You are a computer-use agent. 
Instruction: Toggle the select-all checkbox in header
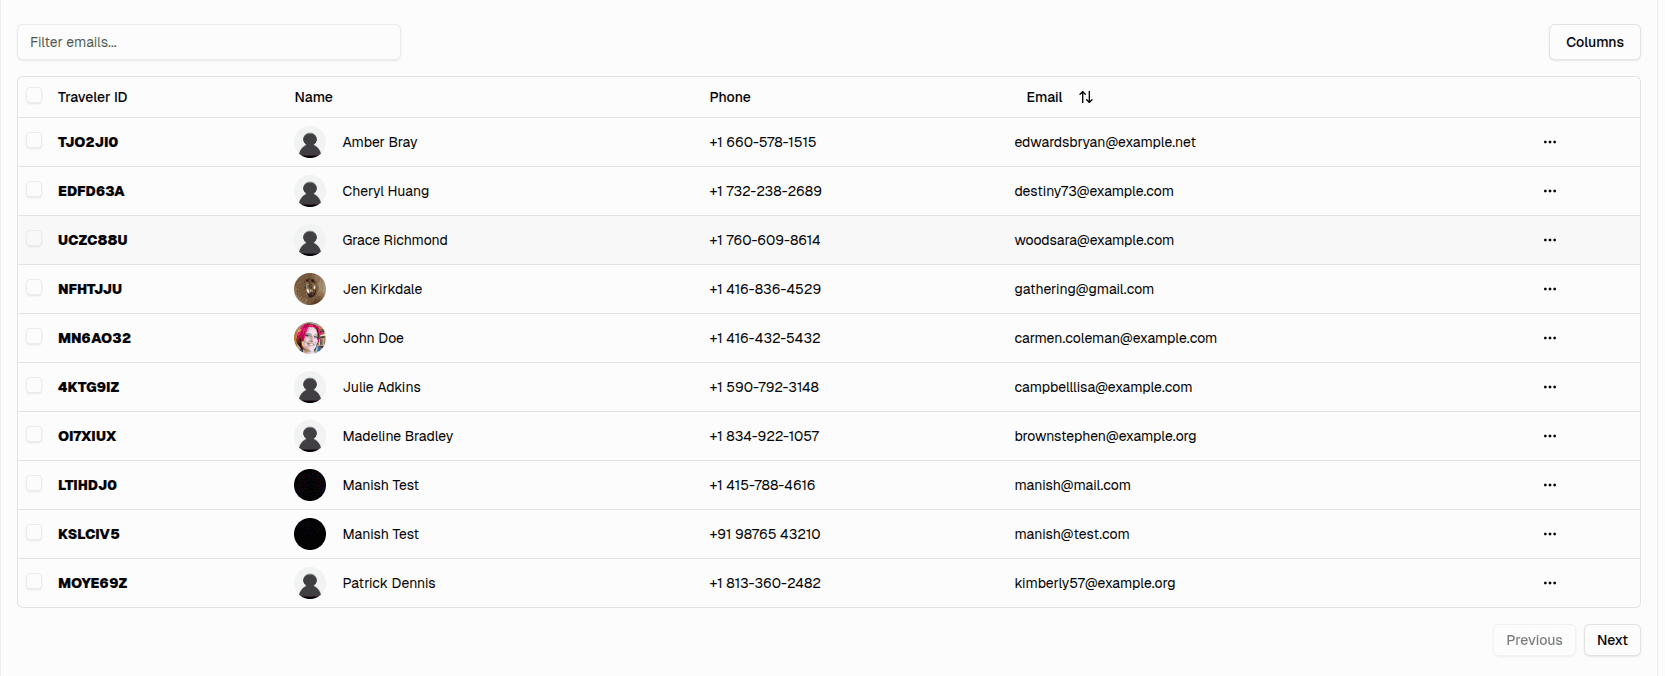pos(34,96)
